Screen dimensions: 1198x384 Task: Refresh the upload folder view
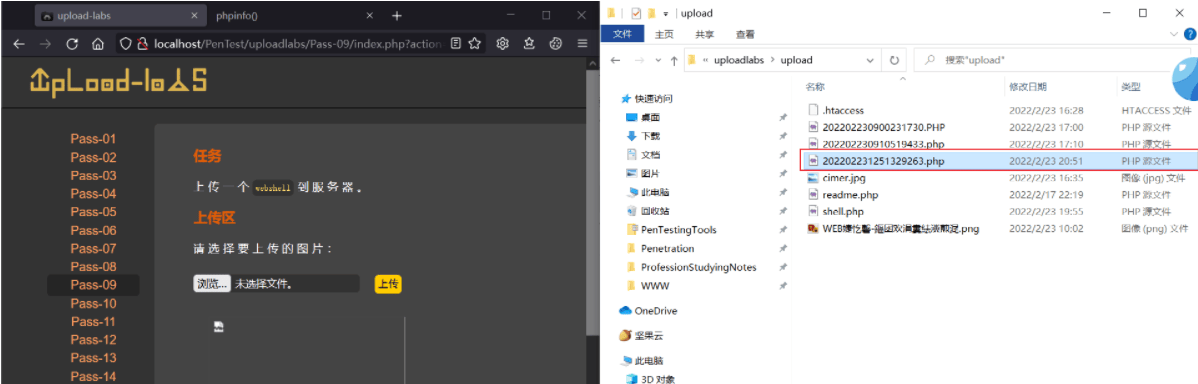(894, 60)
